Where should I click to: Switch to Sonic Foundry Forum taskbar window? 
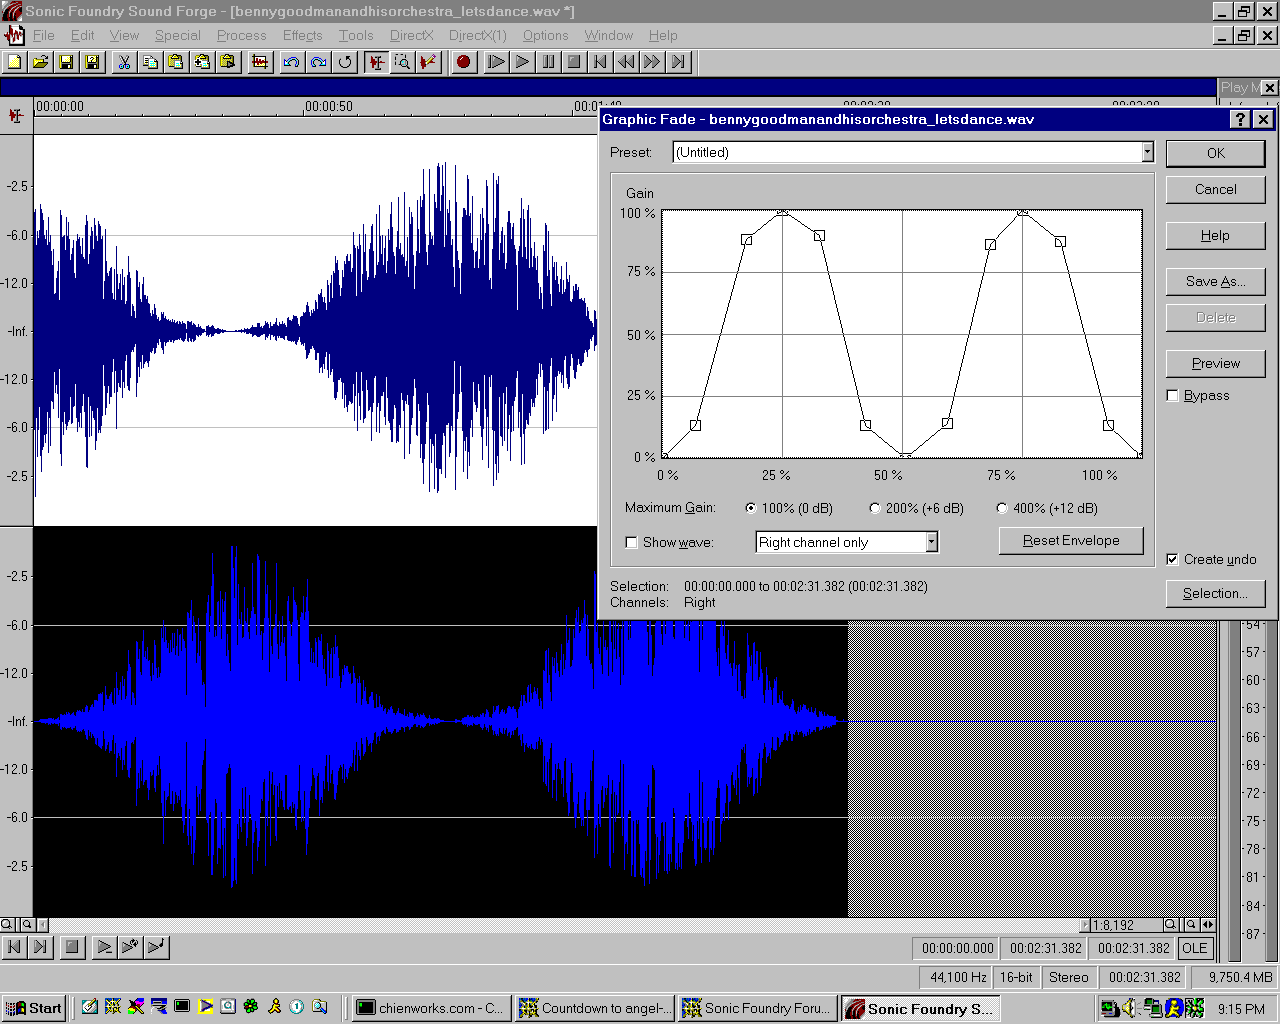pos(757,1008)
